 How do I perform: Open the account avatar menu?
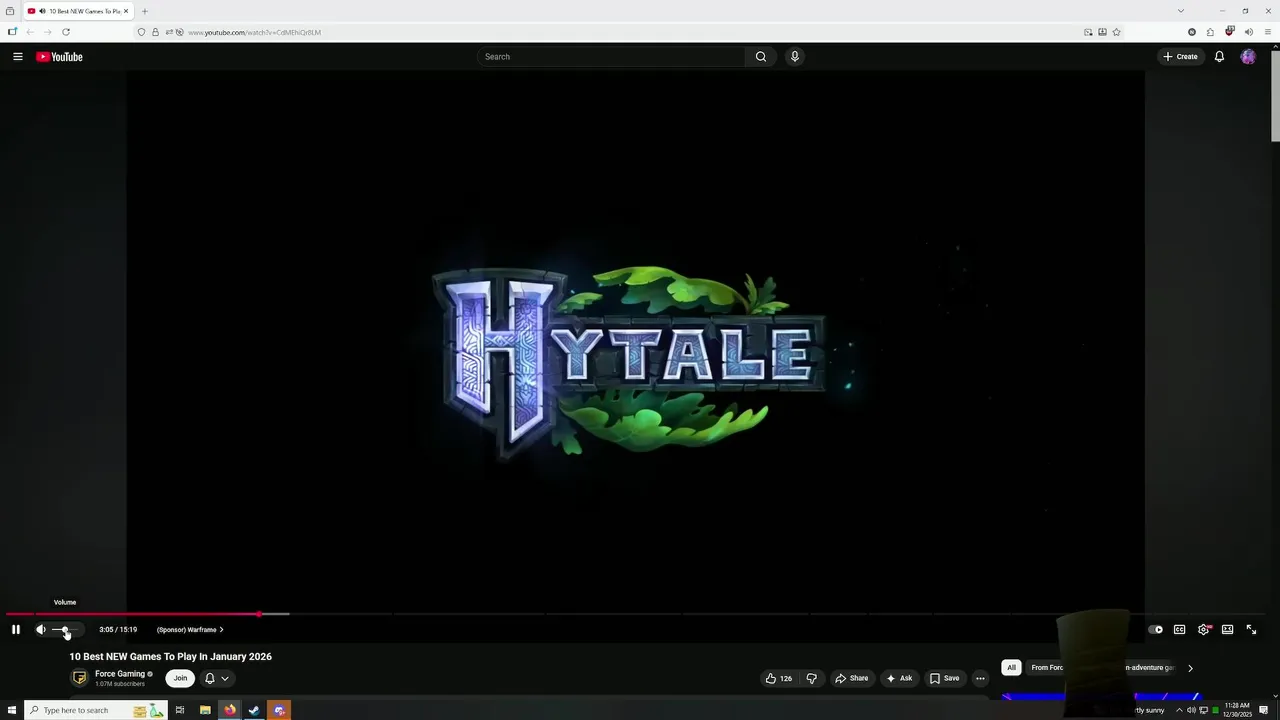coord(1248,57)
